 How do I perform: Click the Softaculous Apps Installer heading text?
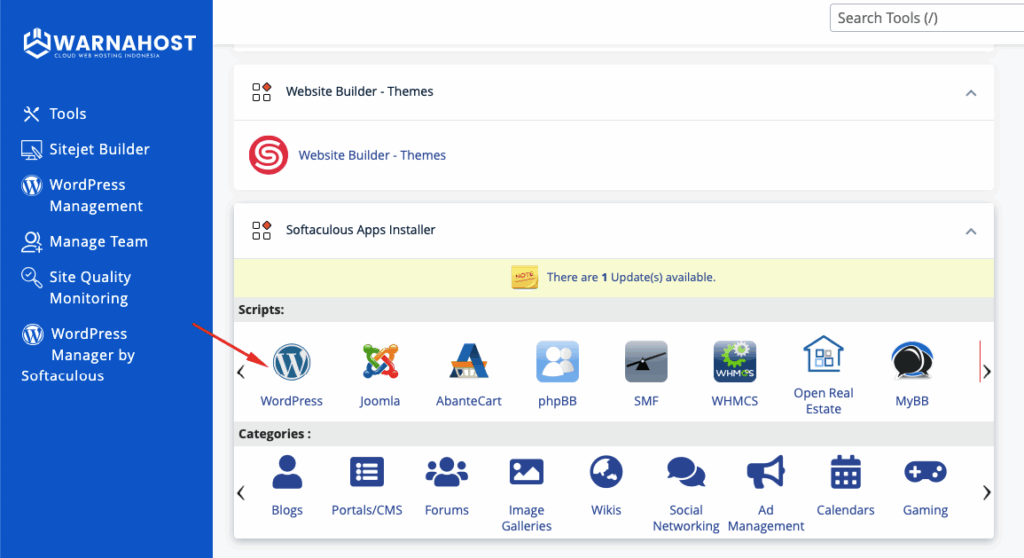click(360, 230)
